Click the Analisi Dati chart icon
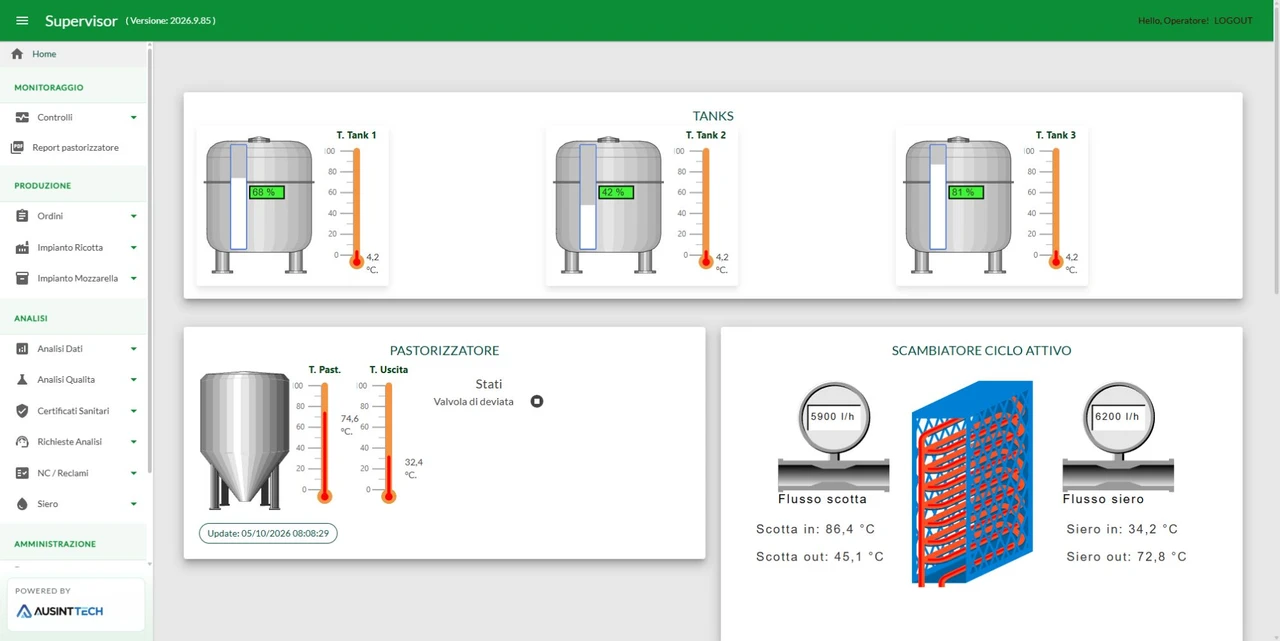 click(x=22, y=349)
